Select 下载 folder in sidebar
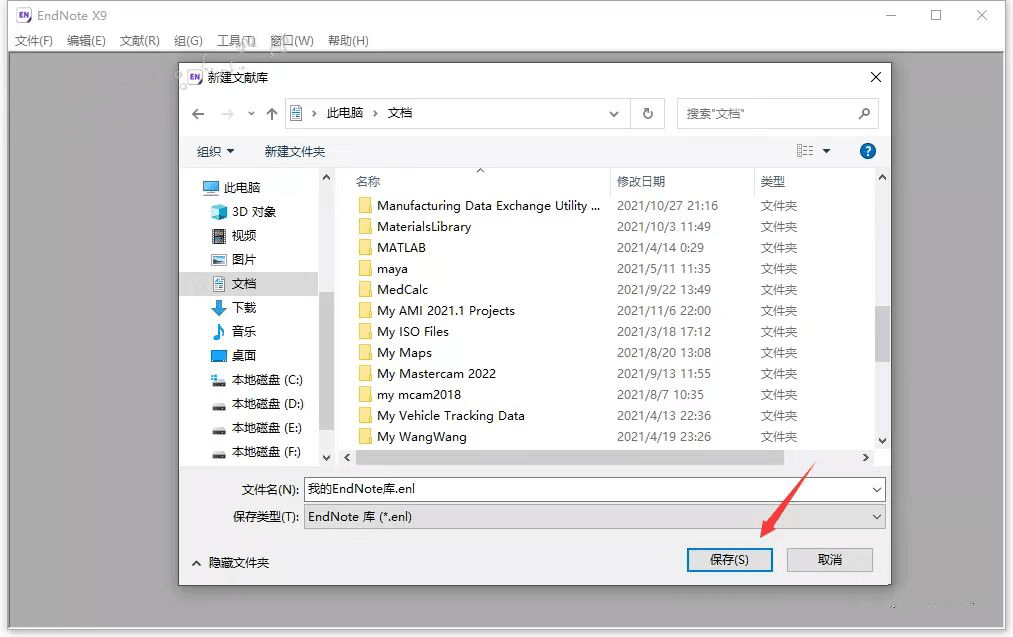This screenshot has height=637, width=1013. [x=235, y=308]
